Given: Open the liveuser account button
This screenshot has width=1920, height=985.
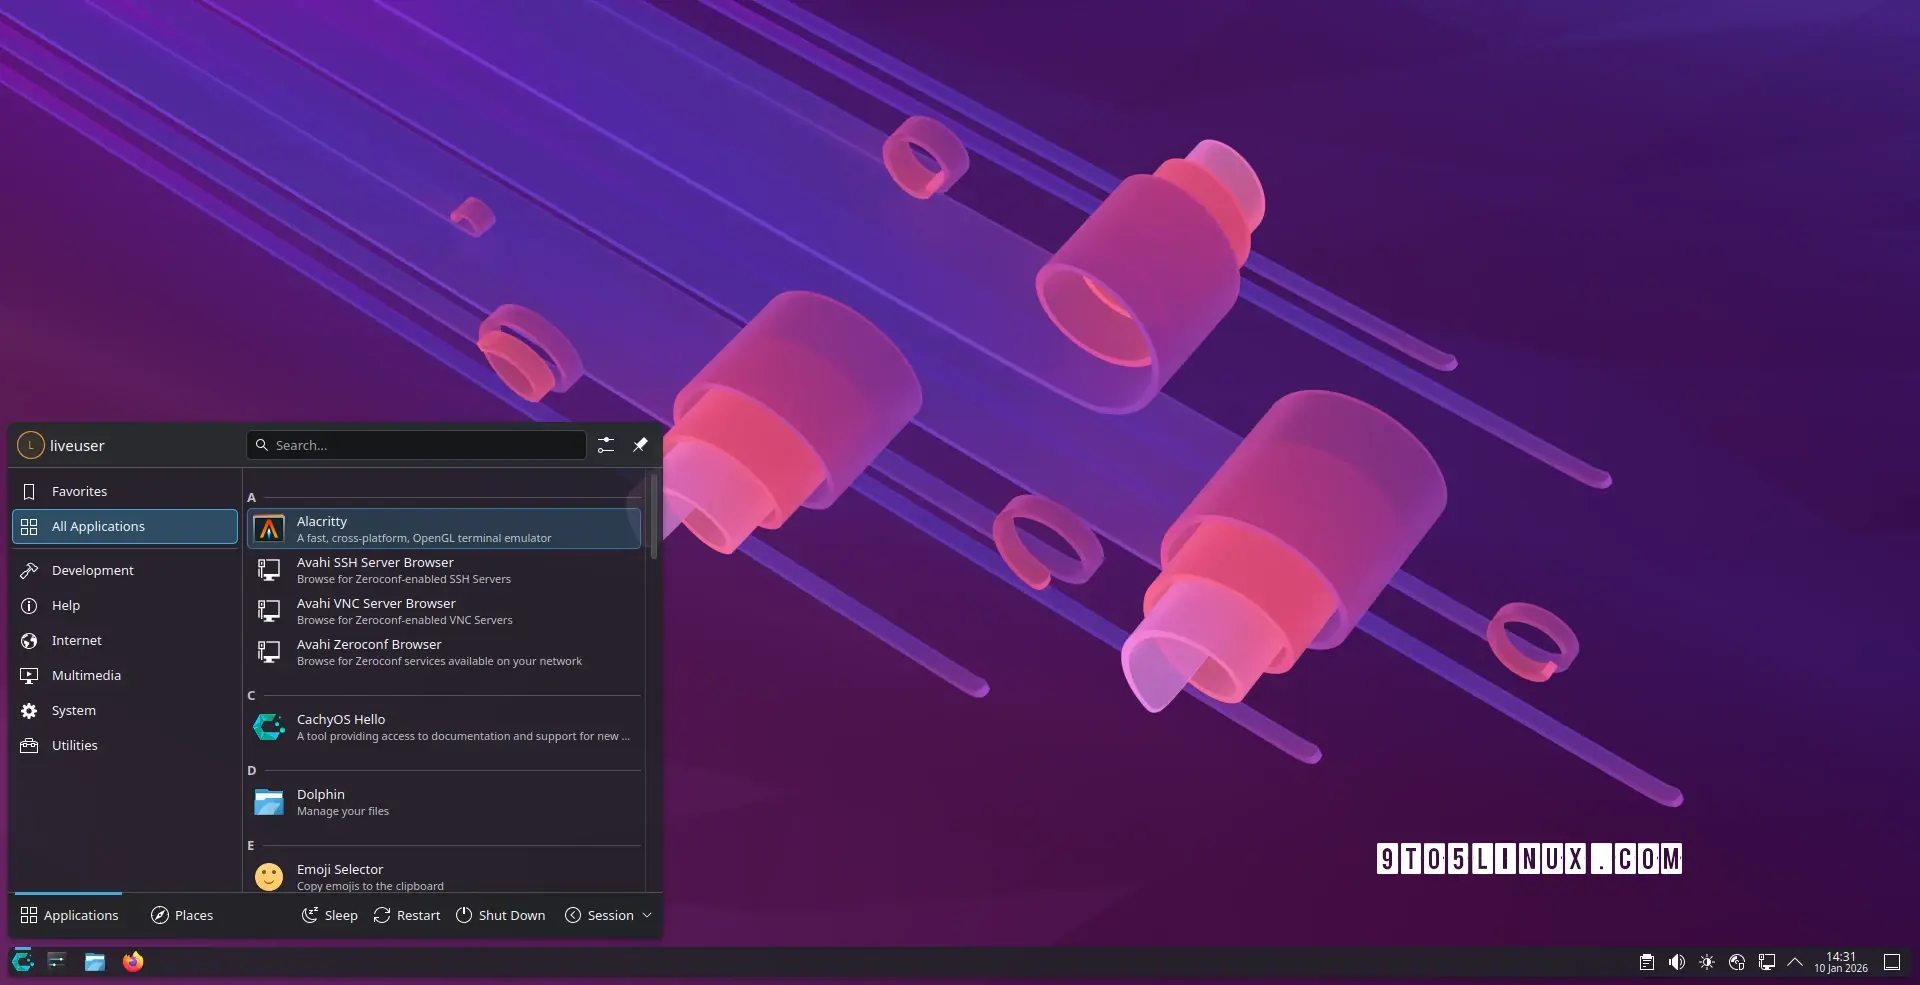Looking at the screenshot, I should (62, 445).
